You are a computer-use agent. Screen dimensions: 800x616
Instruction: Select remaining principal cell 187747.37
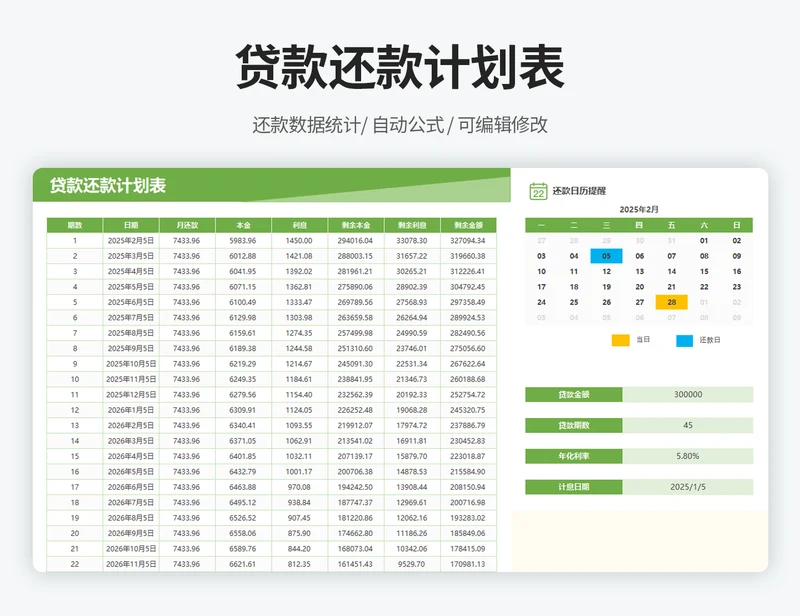coord(356,502)
